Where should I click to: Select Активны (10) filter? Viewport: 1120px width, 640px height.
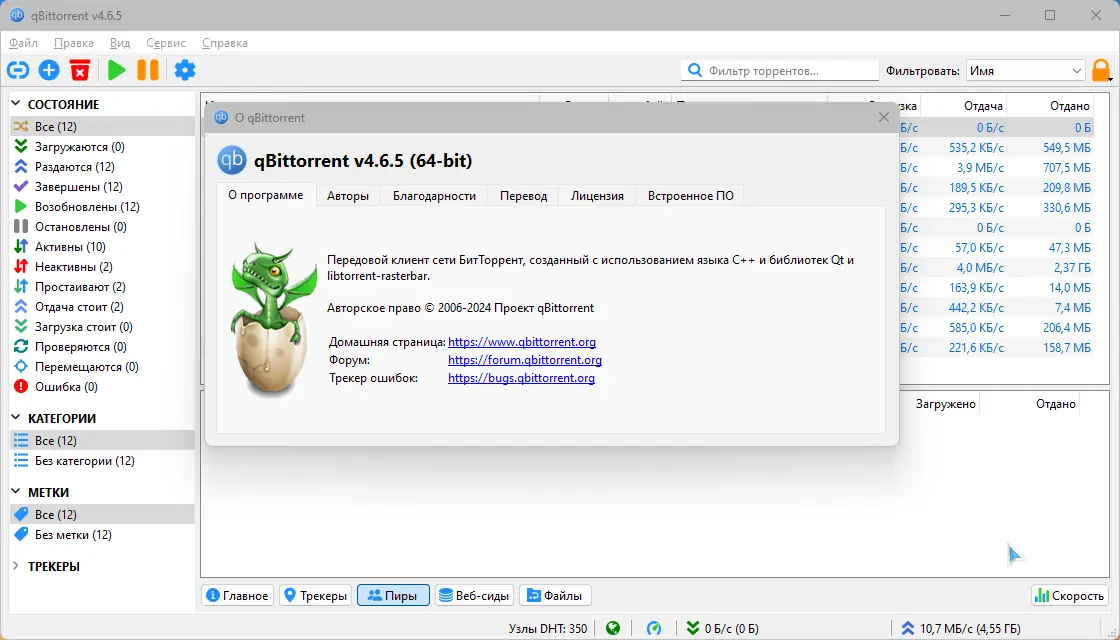click(102, 246)
